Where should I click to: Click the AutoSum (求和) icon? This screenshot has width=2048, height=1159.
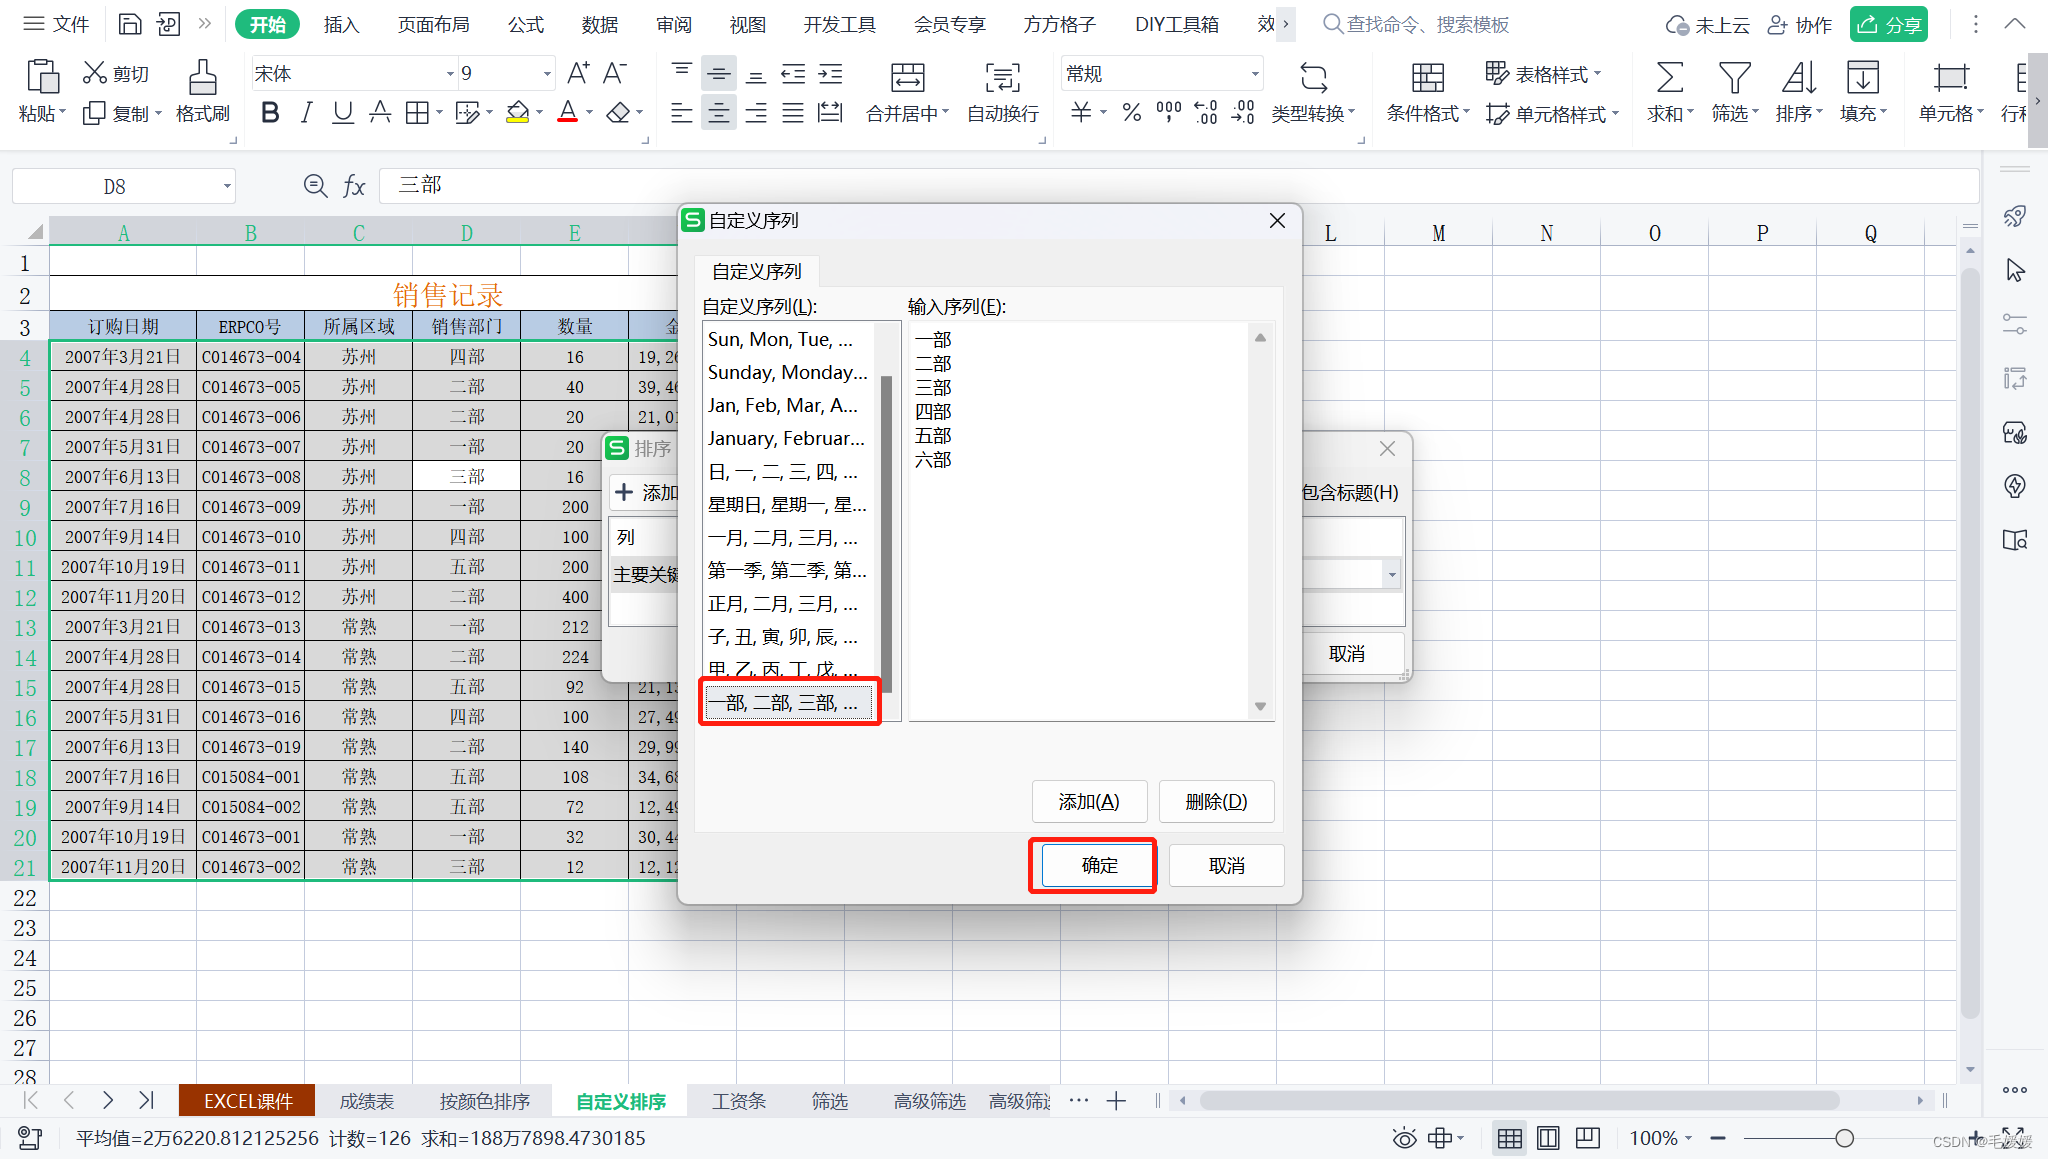[x=1669, y=78]
